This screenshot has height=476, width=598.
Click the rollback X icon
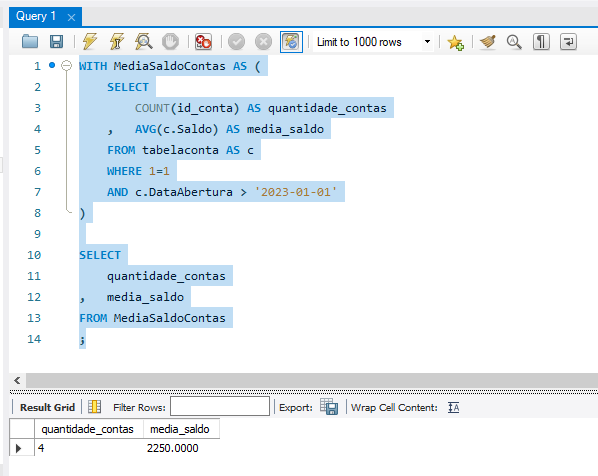point(263,42)
